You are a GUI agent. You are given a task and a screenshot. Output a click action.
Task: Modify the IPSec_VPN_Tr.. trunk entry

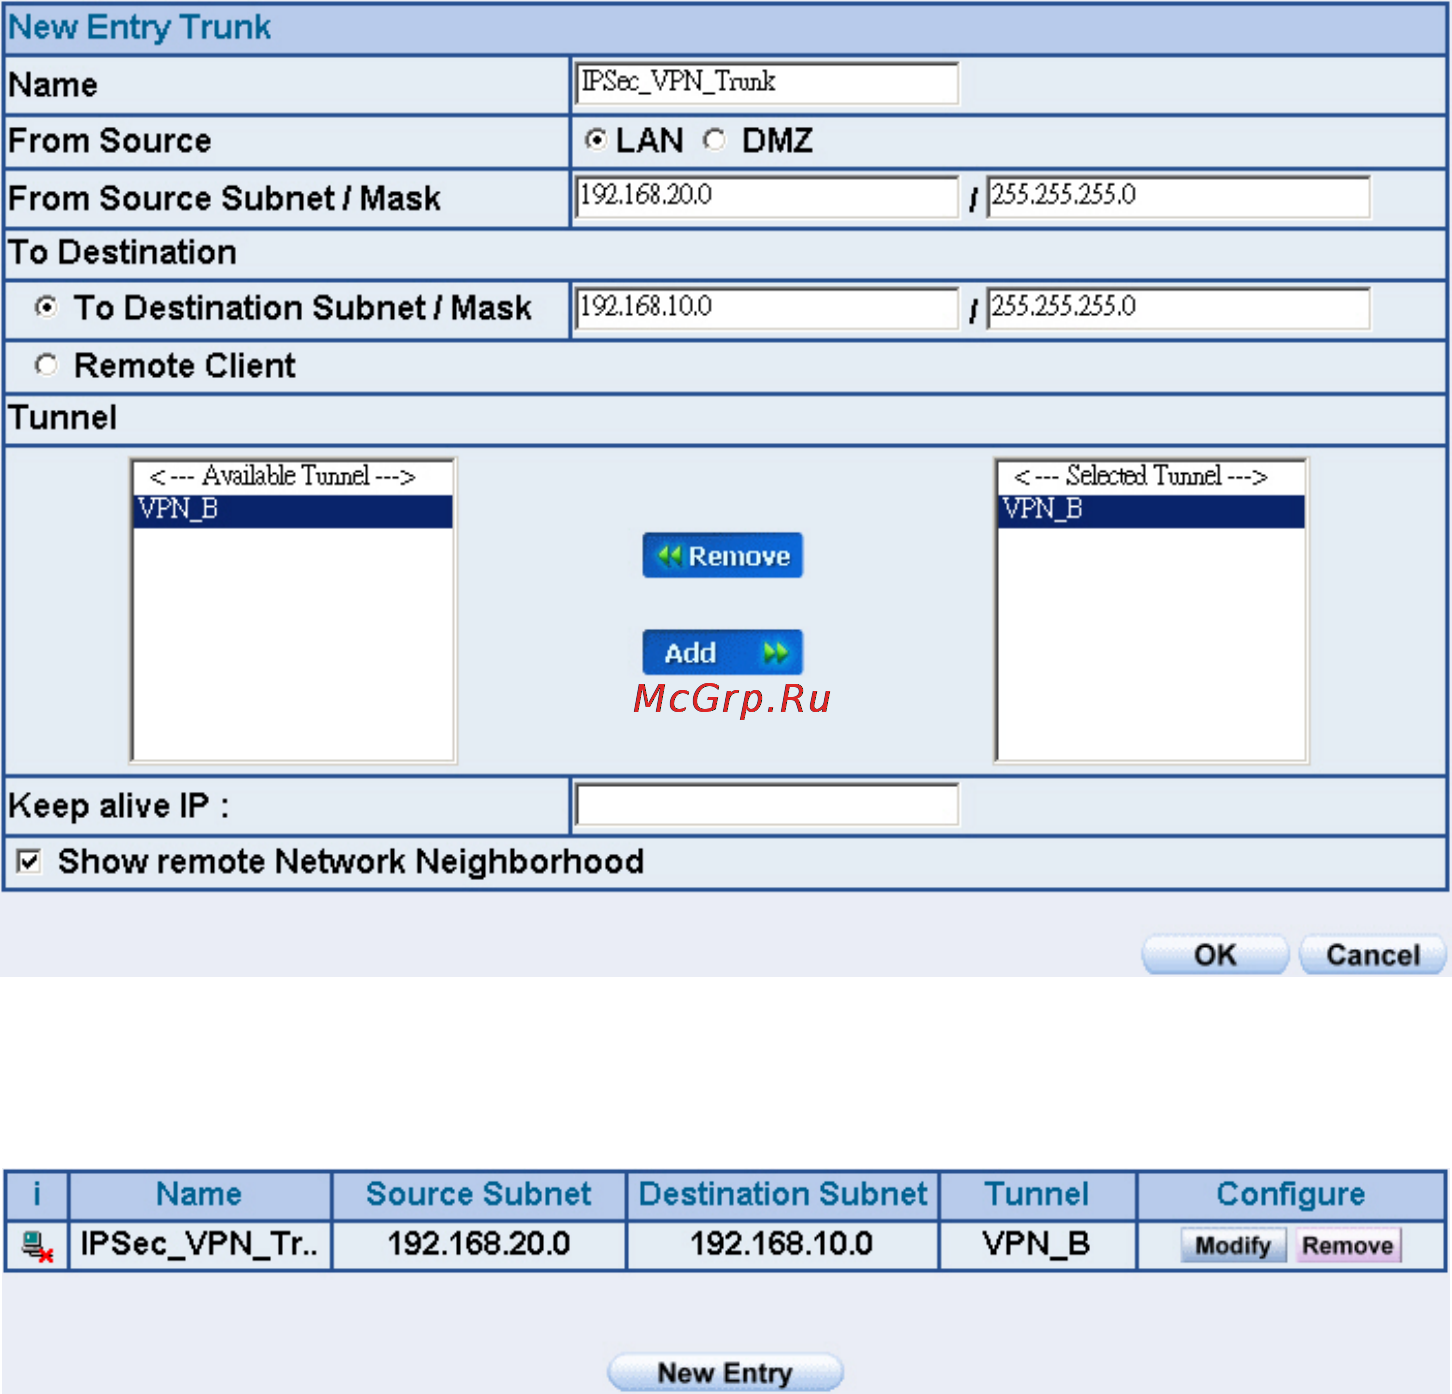coord(1233,1246)
